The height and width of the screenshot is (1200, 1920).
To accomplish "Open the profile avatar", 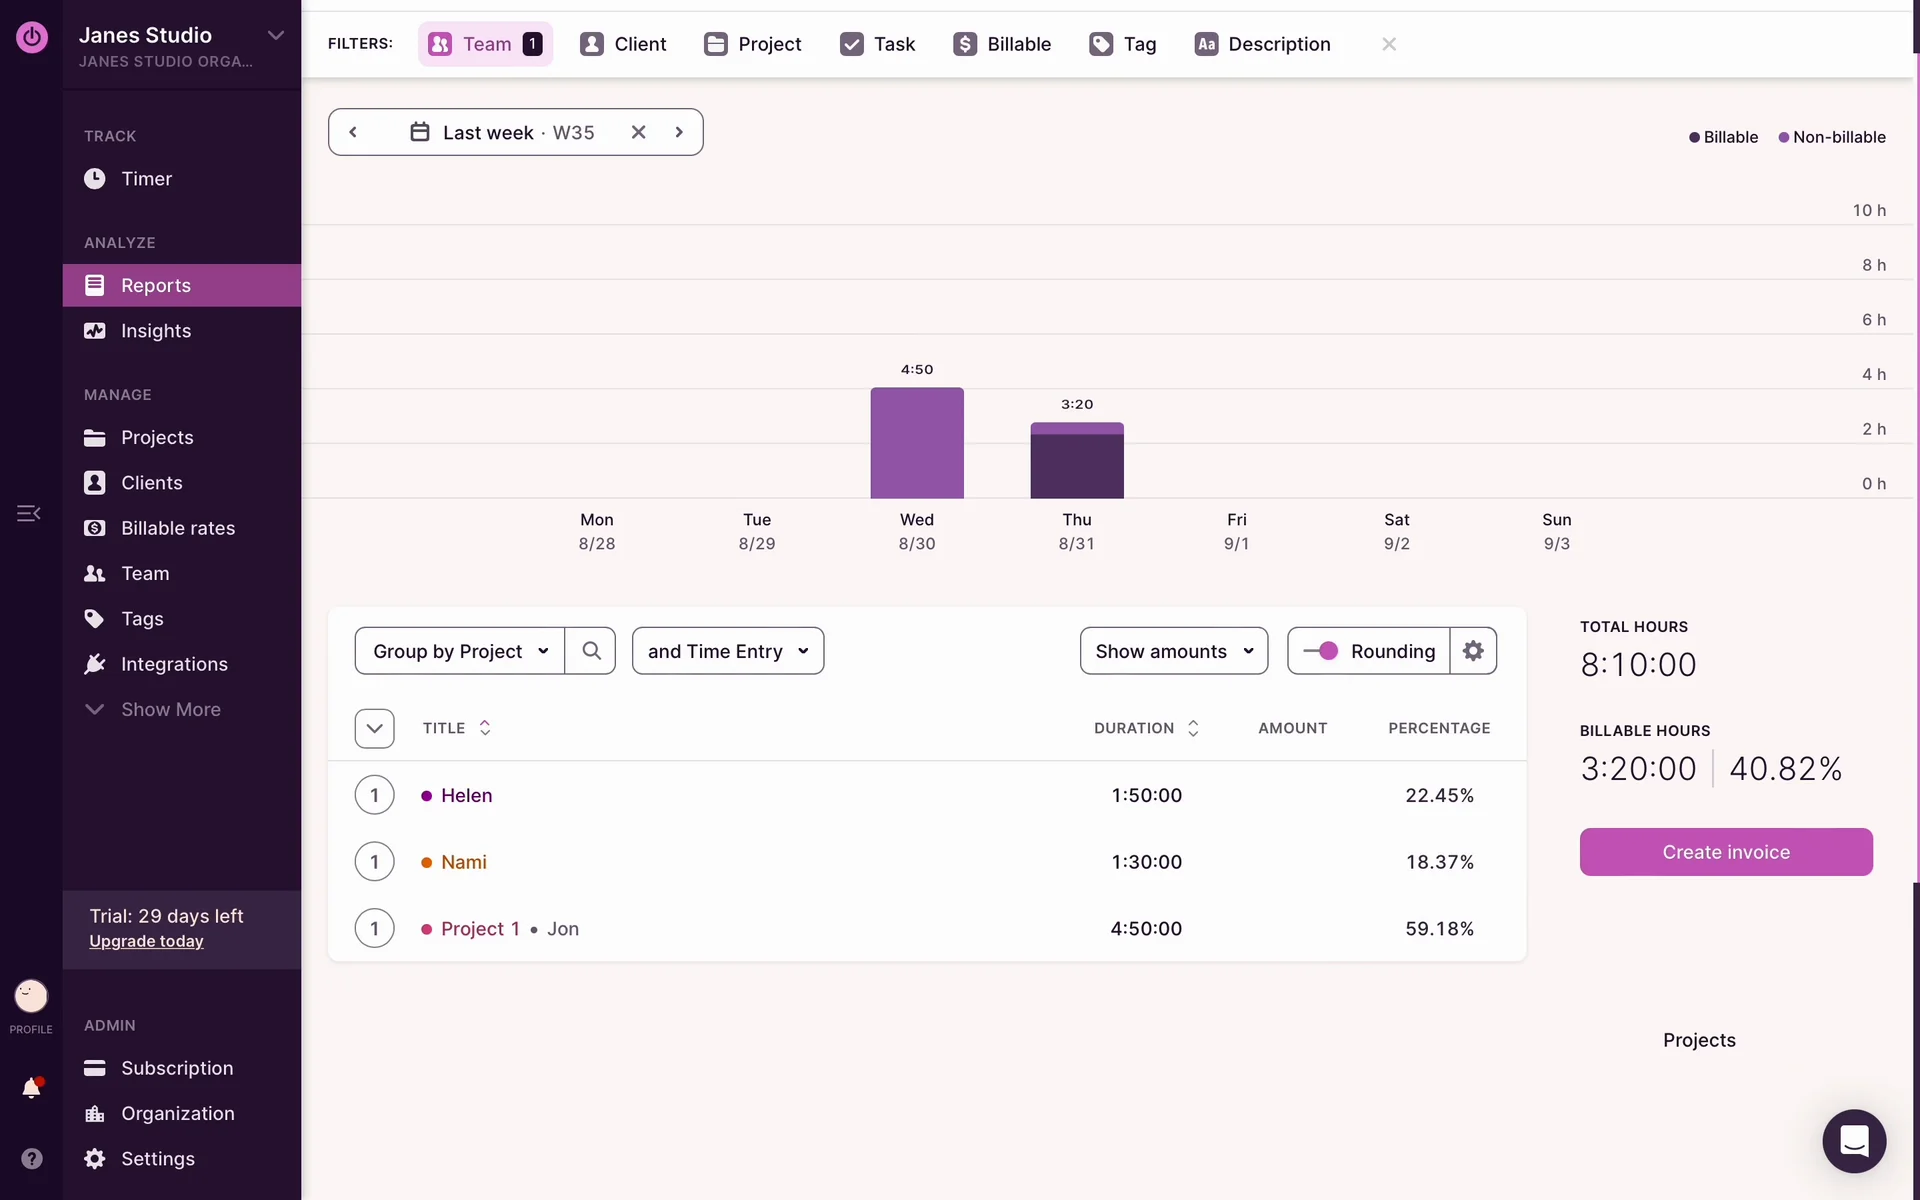I will coord(31,996).
